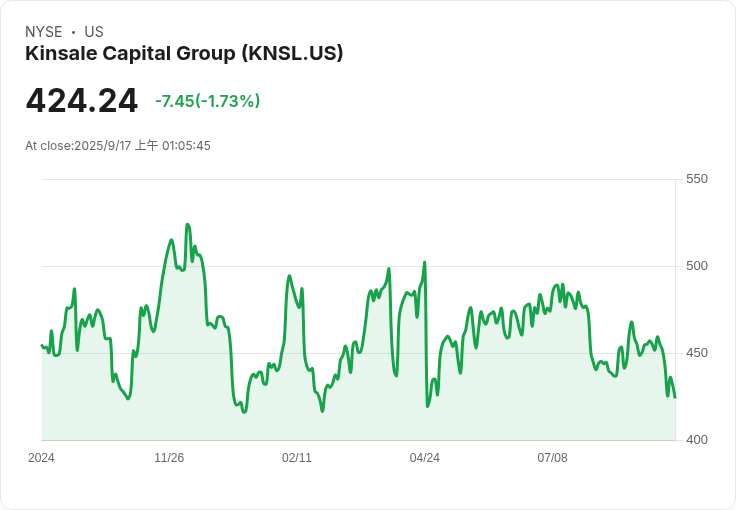
Task: Click the 500 y-axis label
Action: click(697, 266)
